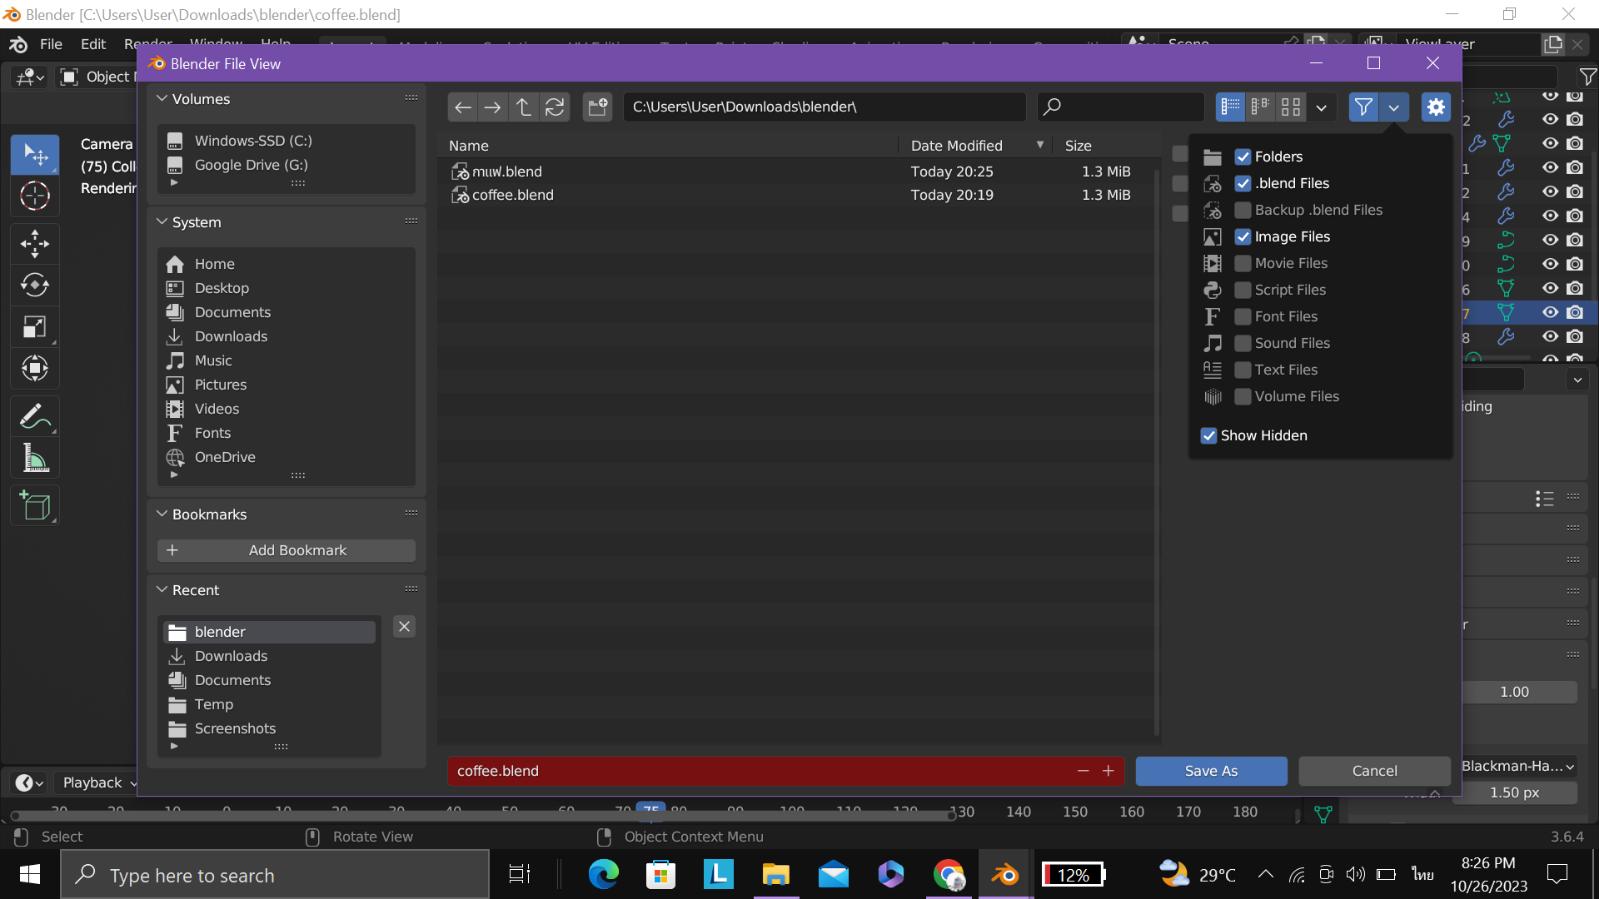Open Google Chrome from the taskbar

(949, 875)
